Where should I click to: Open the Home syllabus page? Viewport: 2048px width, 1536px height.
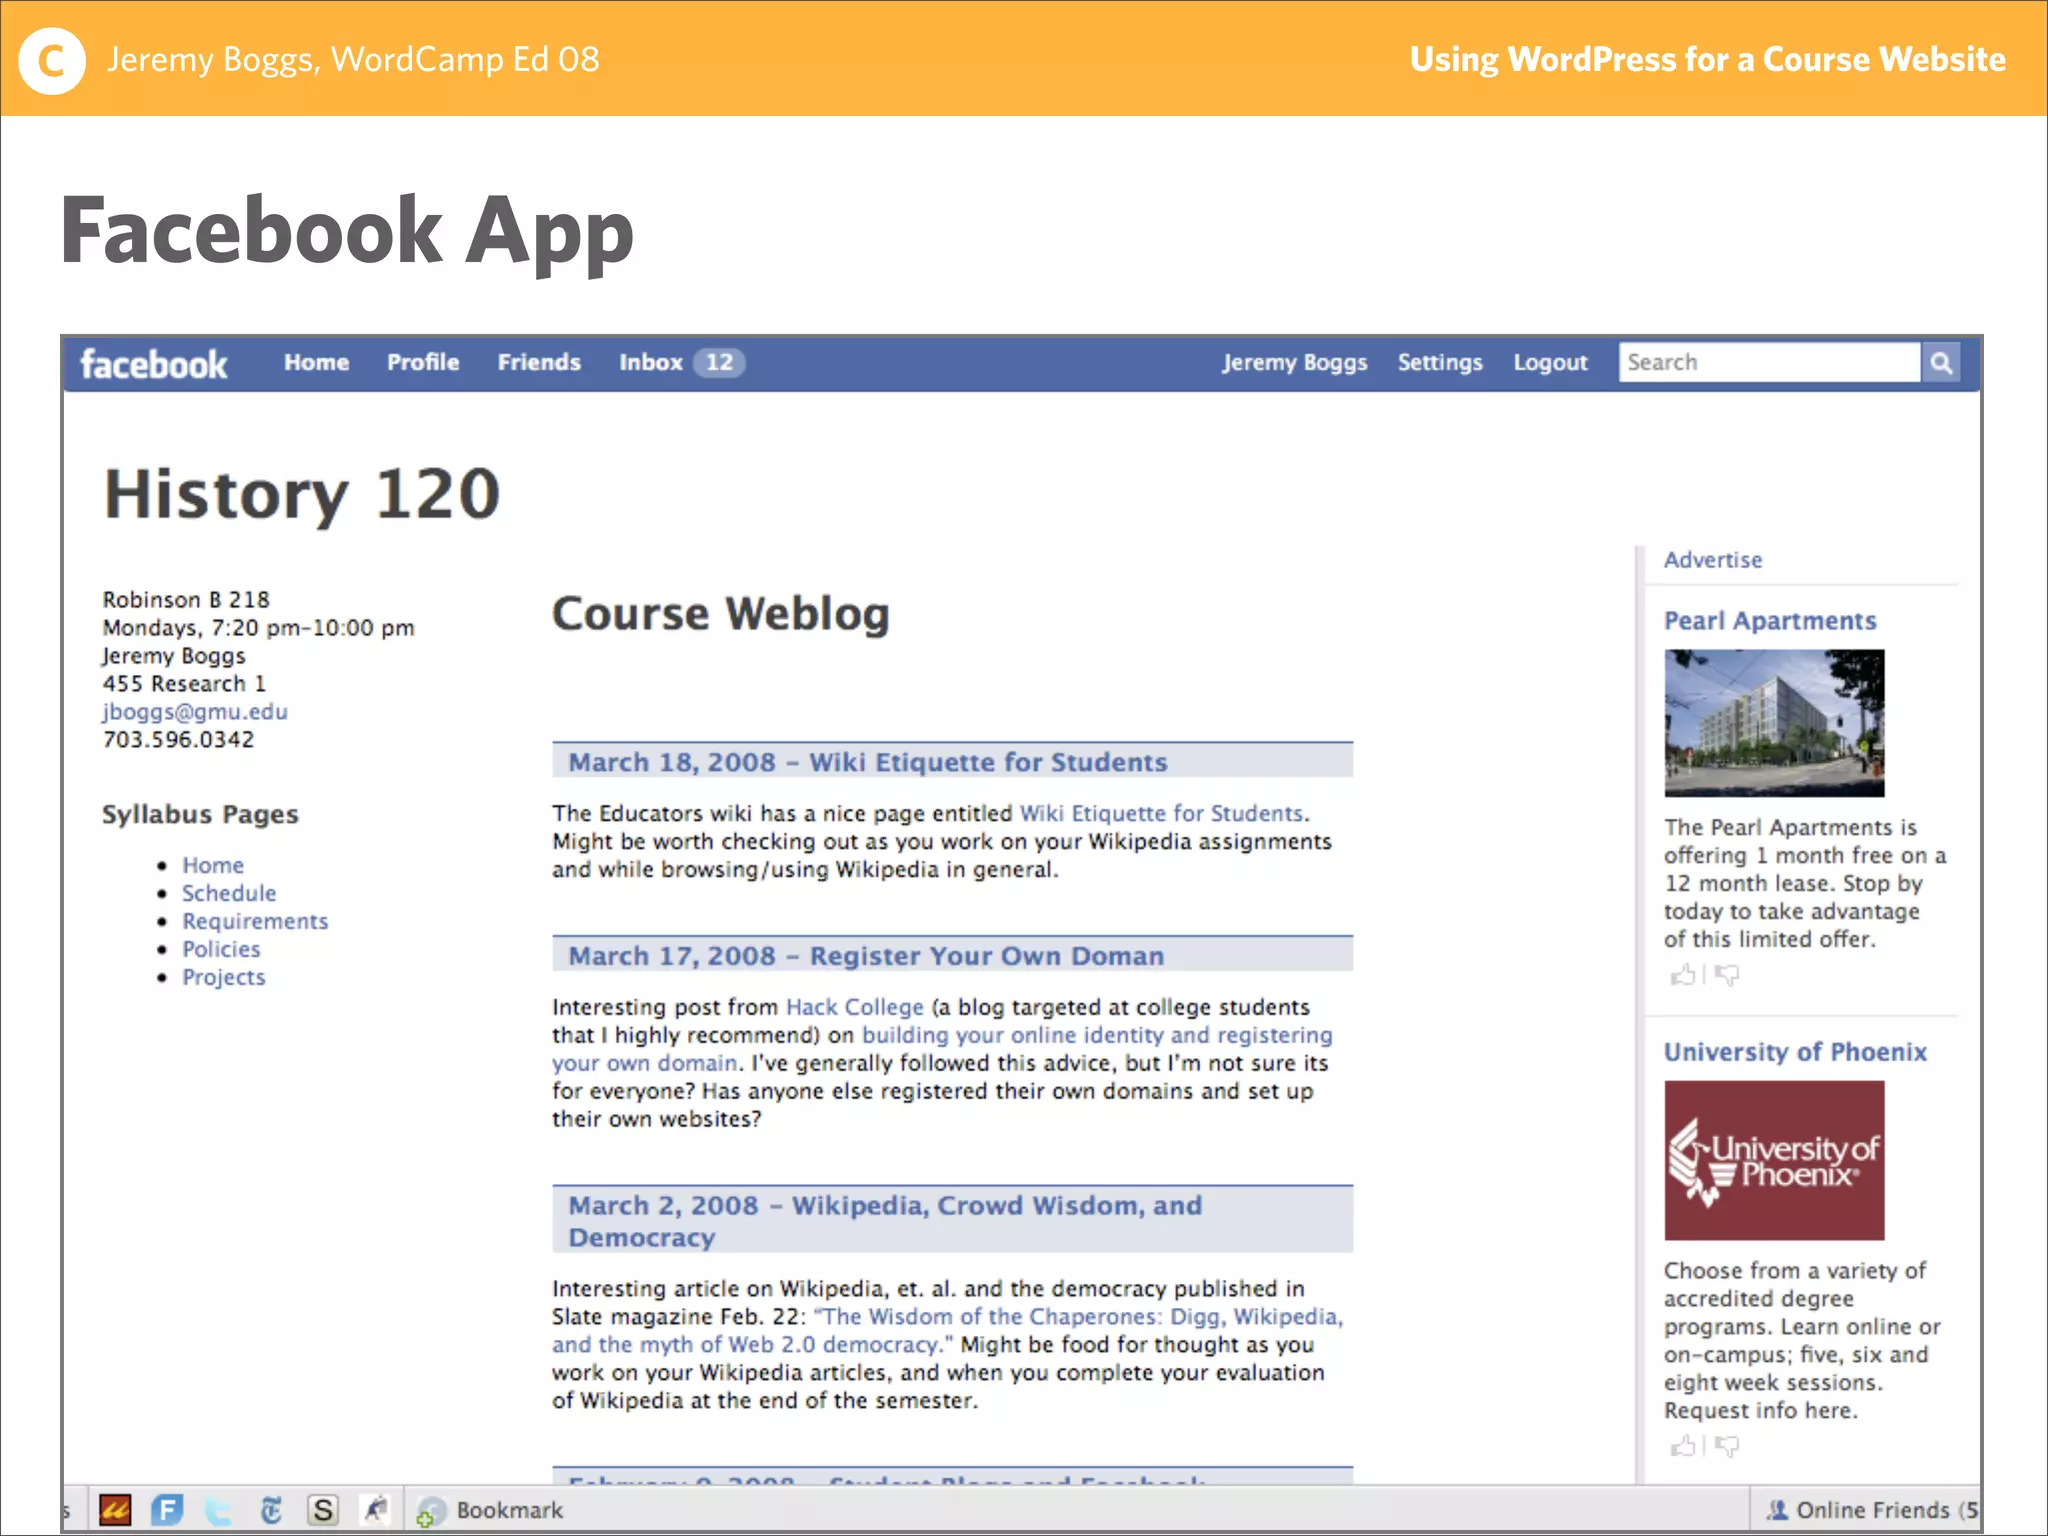coord(213,865)
